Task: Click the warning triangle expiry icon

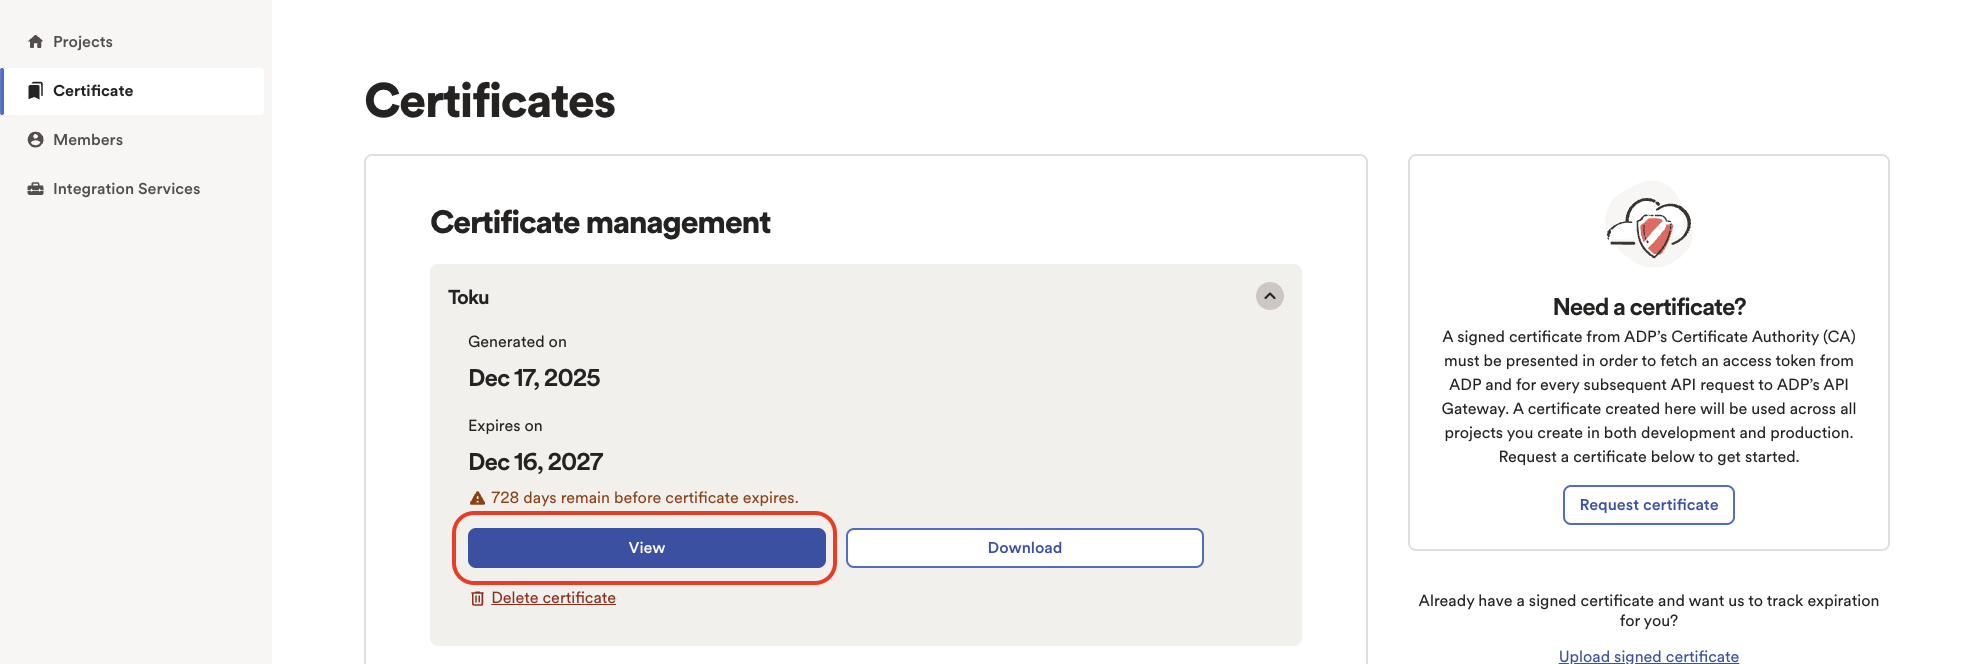Action: [x=478, y=498]
